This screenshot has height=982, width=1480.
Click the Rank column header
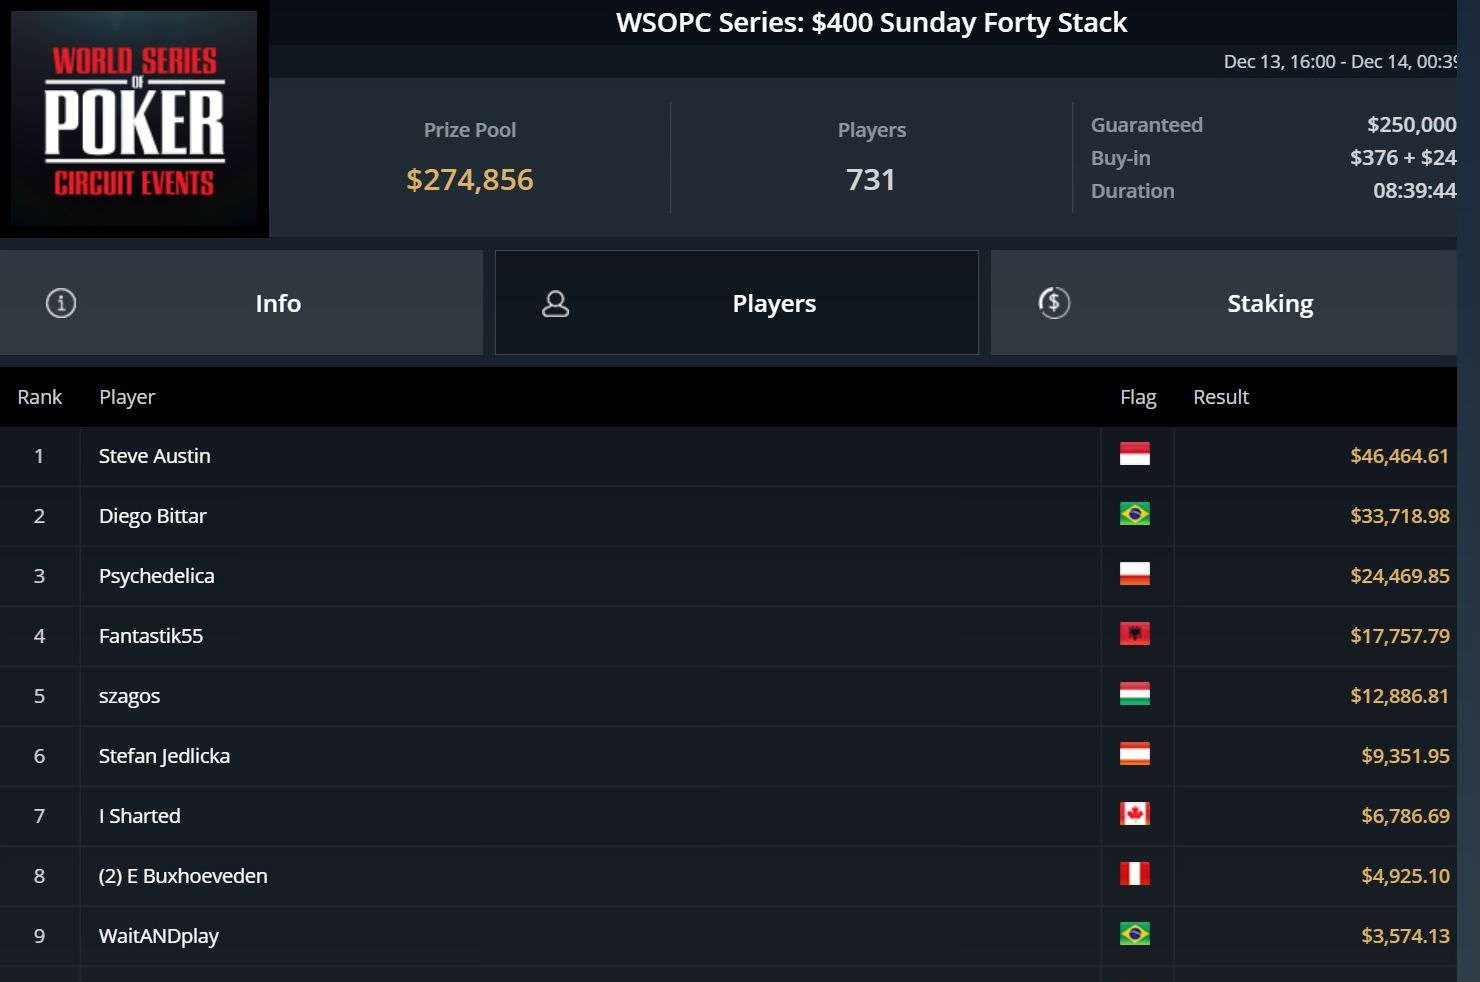(x=40, y=397)
